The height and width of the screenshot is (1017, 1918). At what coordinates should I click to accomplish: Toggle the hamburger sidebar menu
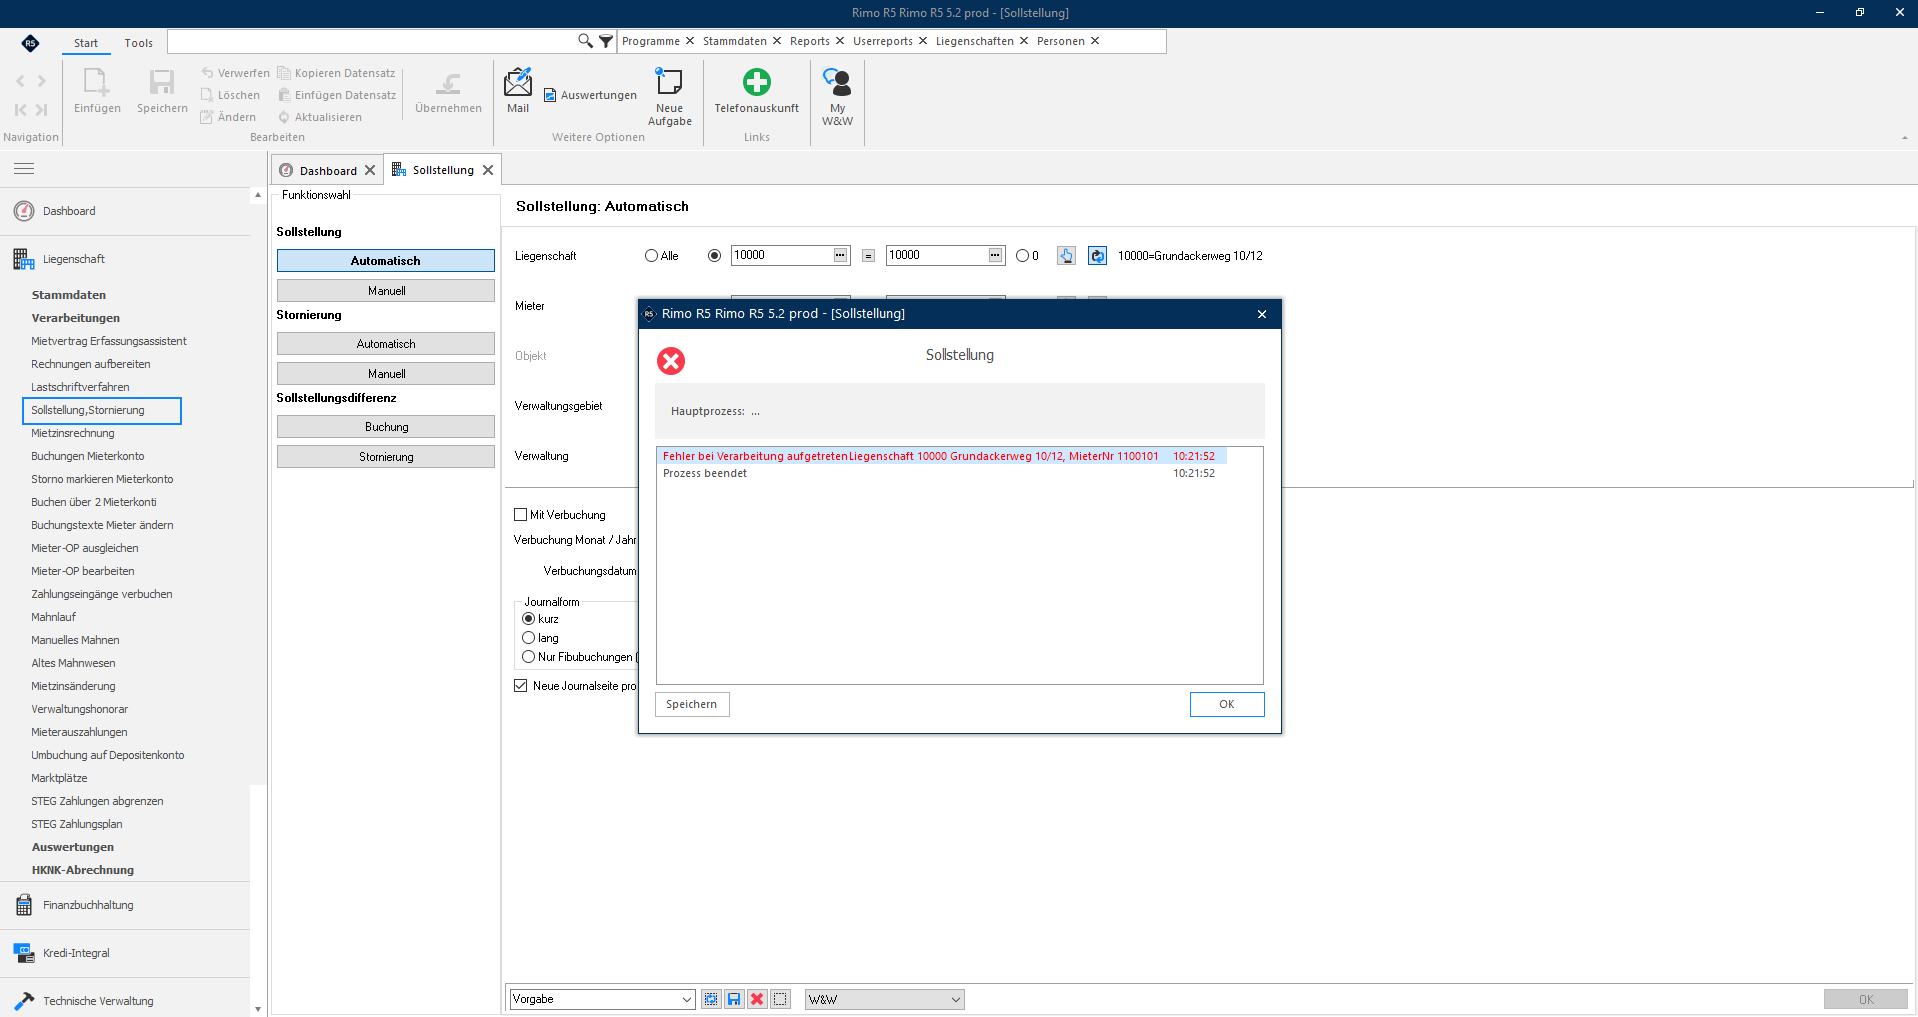24,169
